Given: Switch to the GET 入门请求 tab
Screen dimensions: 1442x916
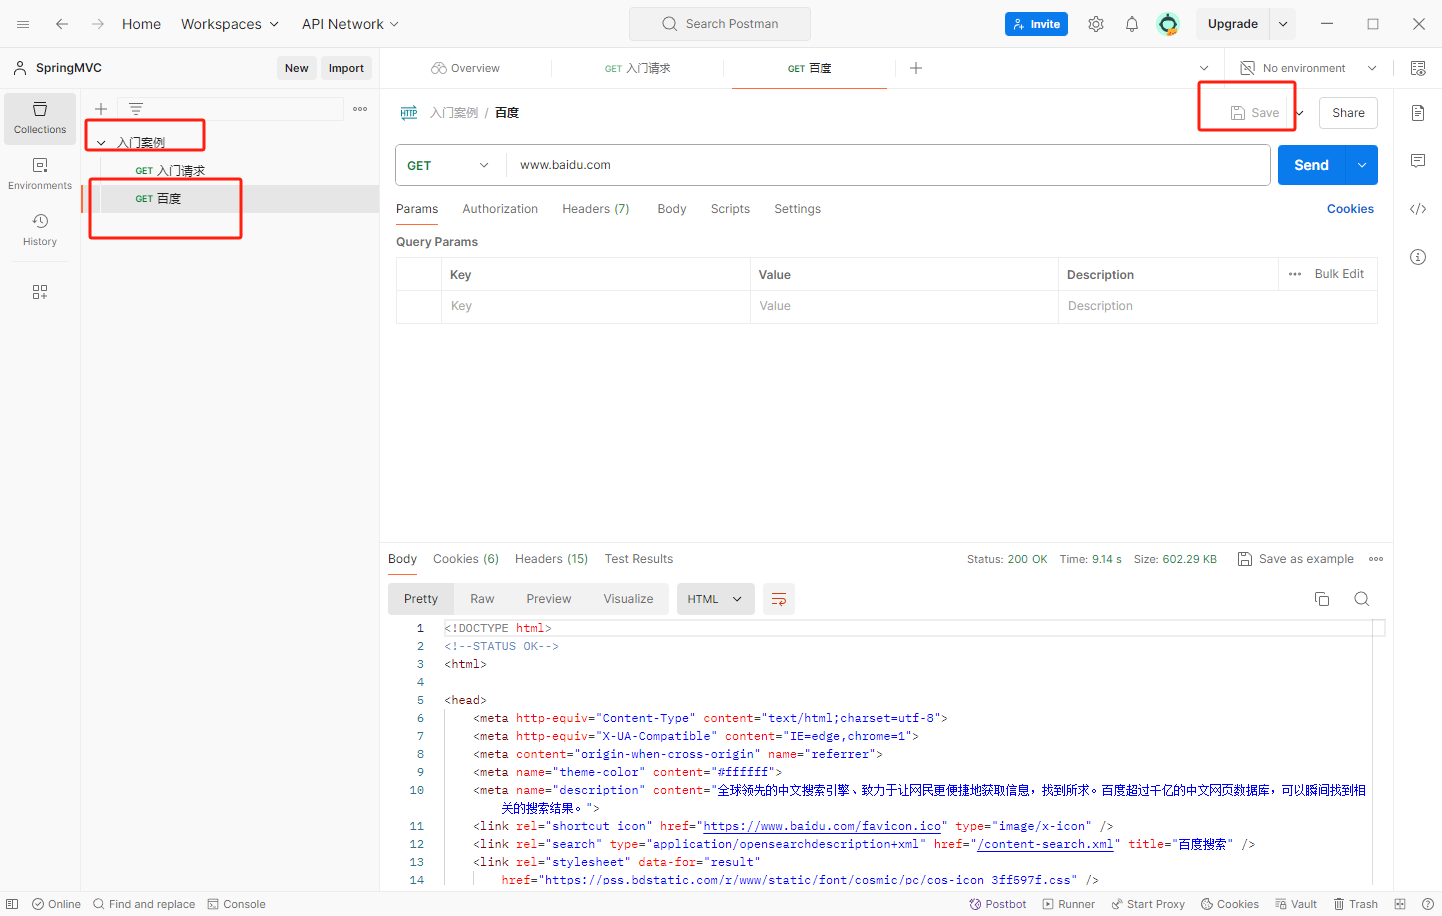Looking at the screenshot, I should (637, 68).
